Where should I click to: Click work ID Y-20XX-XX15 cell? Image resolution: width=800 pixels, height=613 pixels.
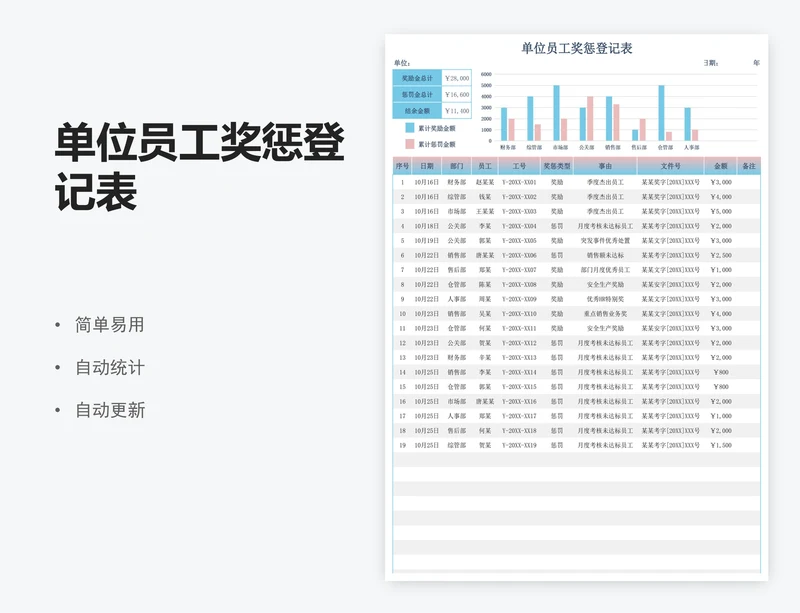point(519,387)
